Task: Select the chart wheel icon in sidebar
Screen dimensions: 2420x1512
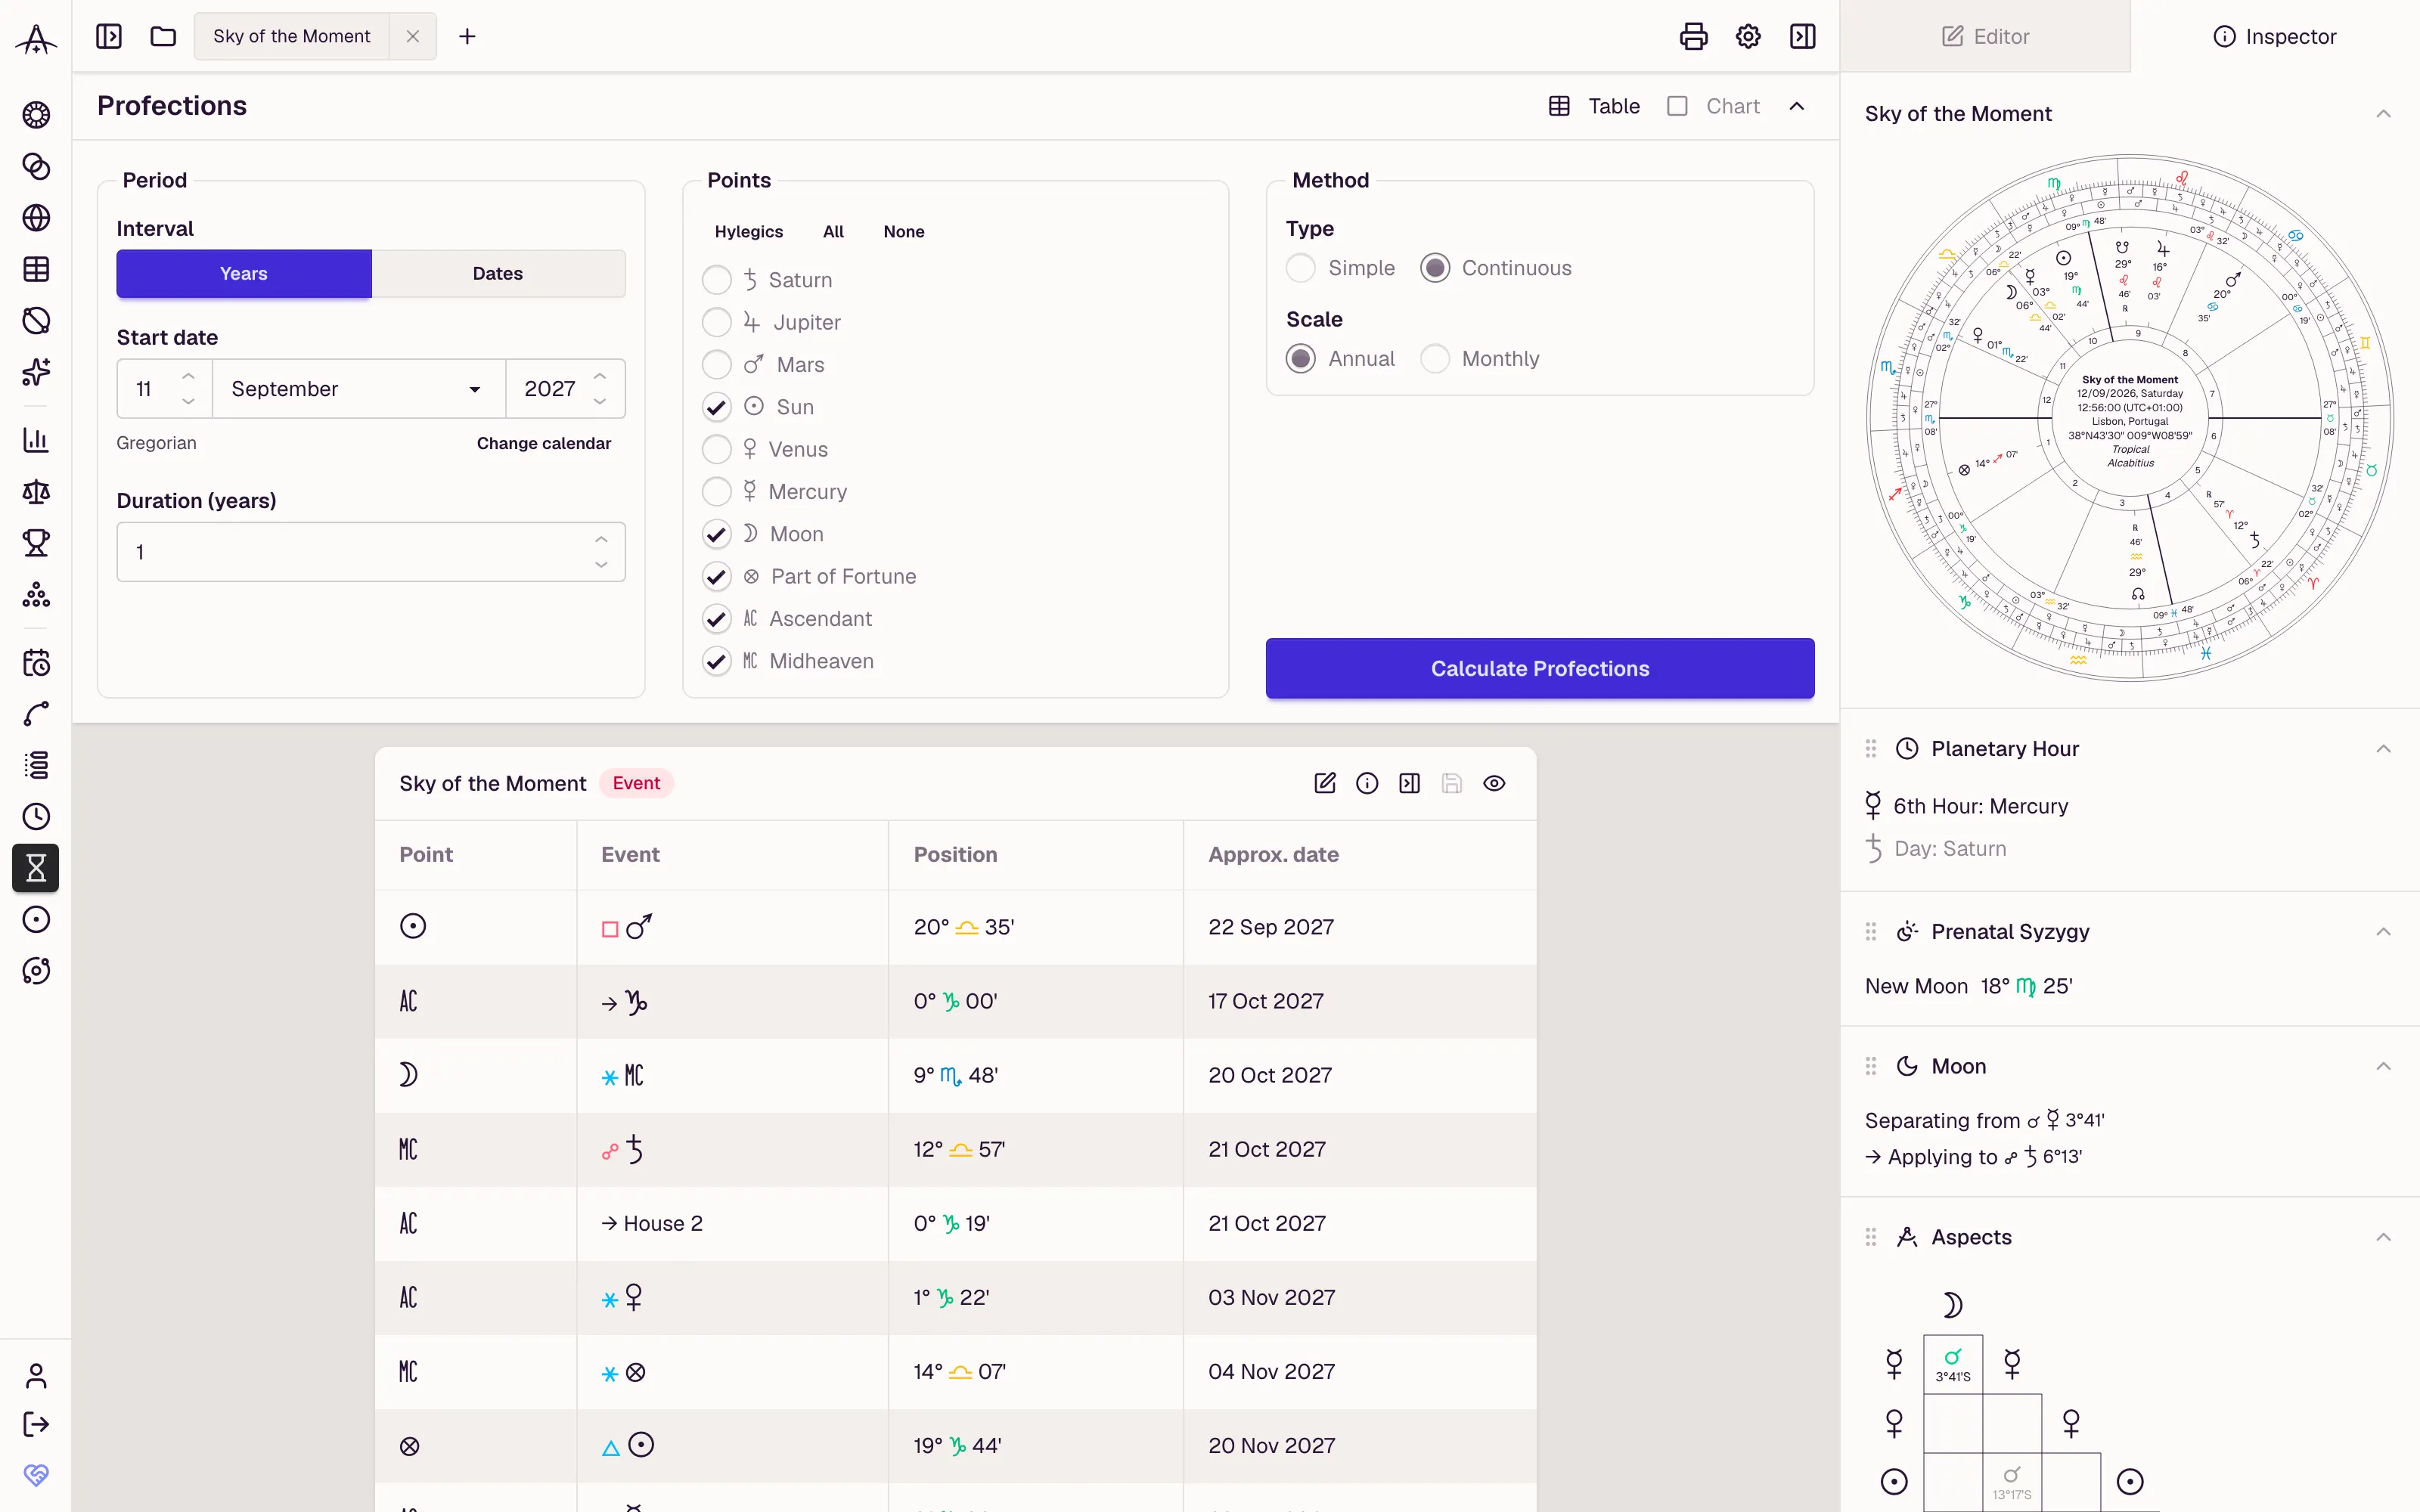Action: click(x=36, y=115)
